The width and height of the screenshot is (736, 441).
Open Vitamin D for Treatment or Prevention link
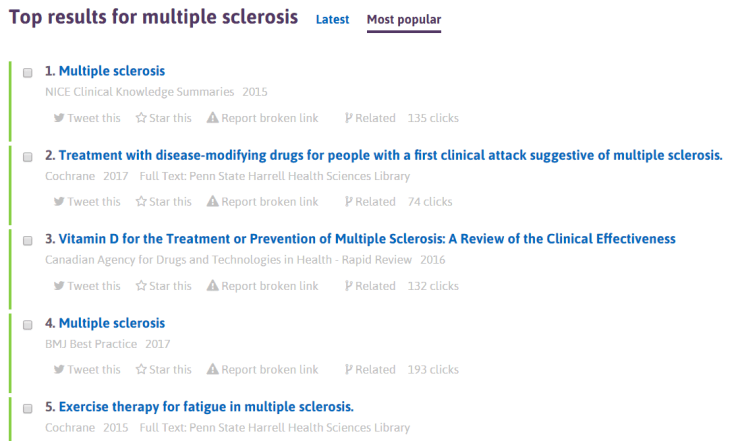click(367, 239)
